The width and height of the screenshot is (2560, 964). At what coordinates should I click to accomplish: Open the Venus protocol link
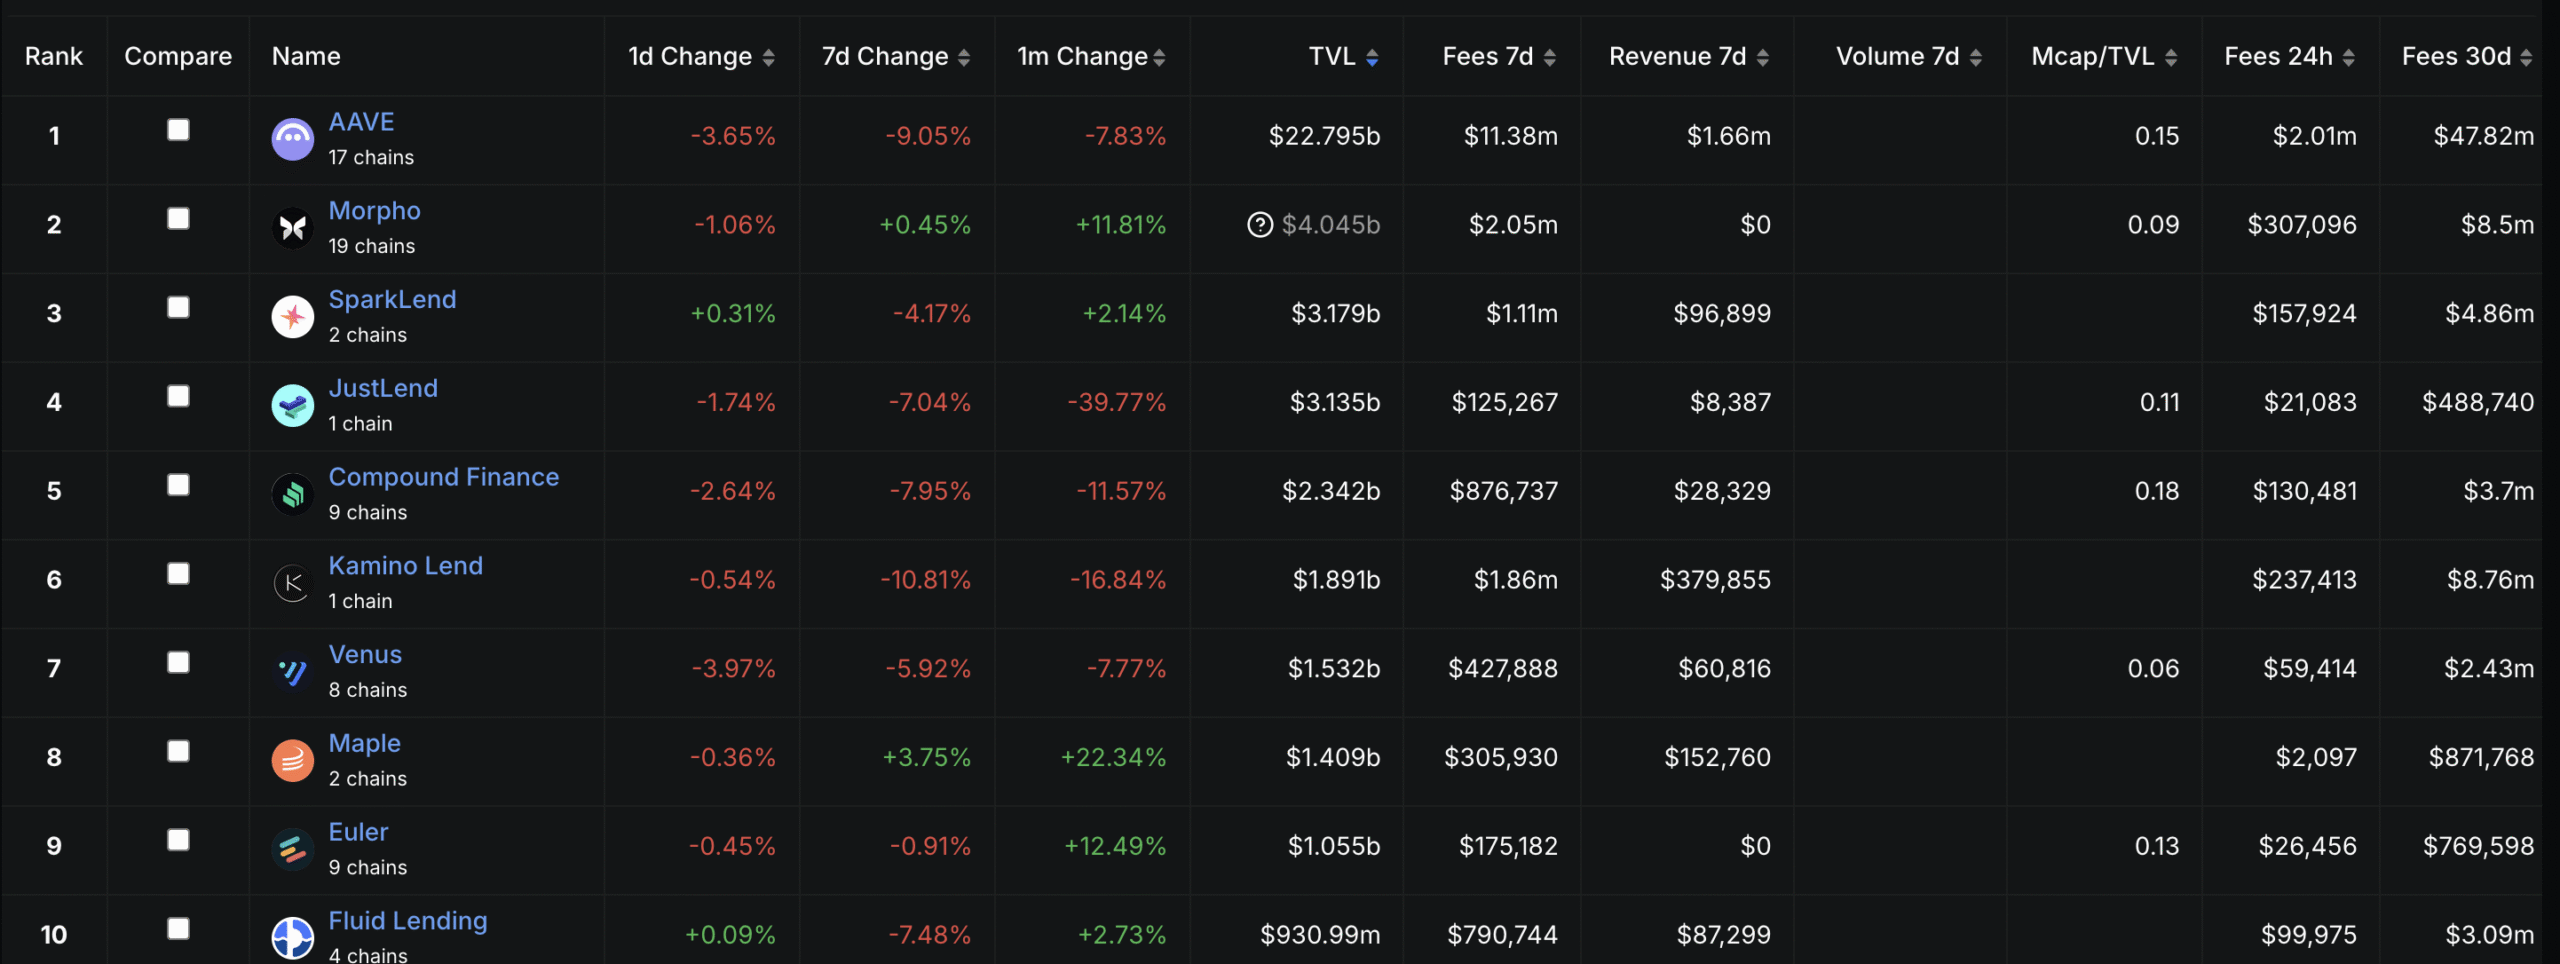pyautogui.click(x=366, y=655)
